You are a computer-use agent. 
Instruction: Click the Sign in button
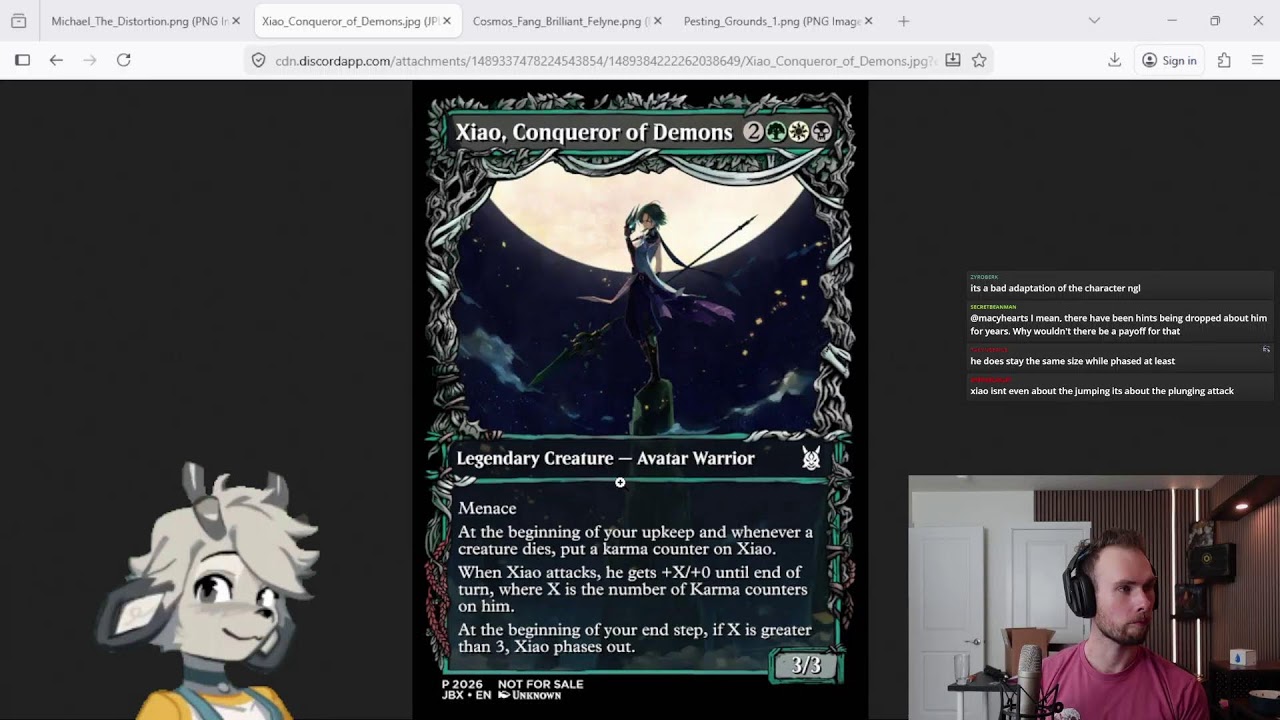(x=1169, y=60)
